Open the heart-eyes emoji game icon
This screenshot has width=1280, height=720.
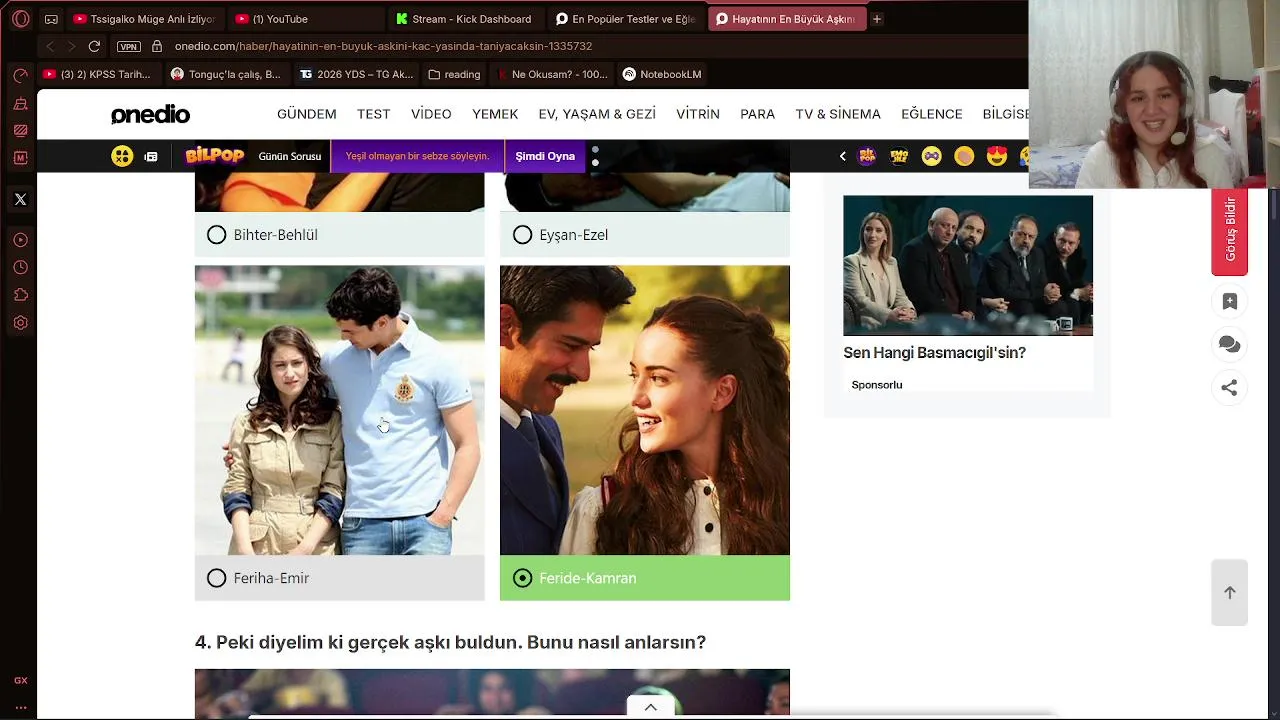click(997, 156)
